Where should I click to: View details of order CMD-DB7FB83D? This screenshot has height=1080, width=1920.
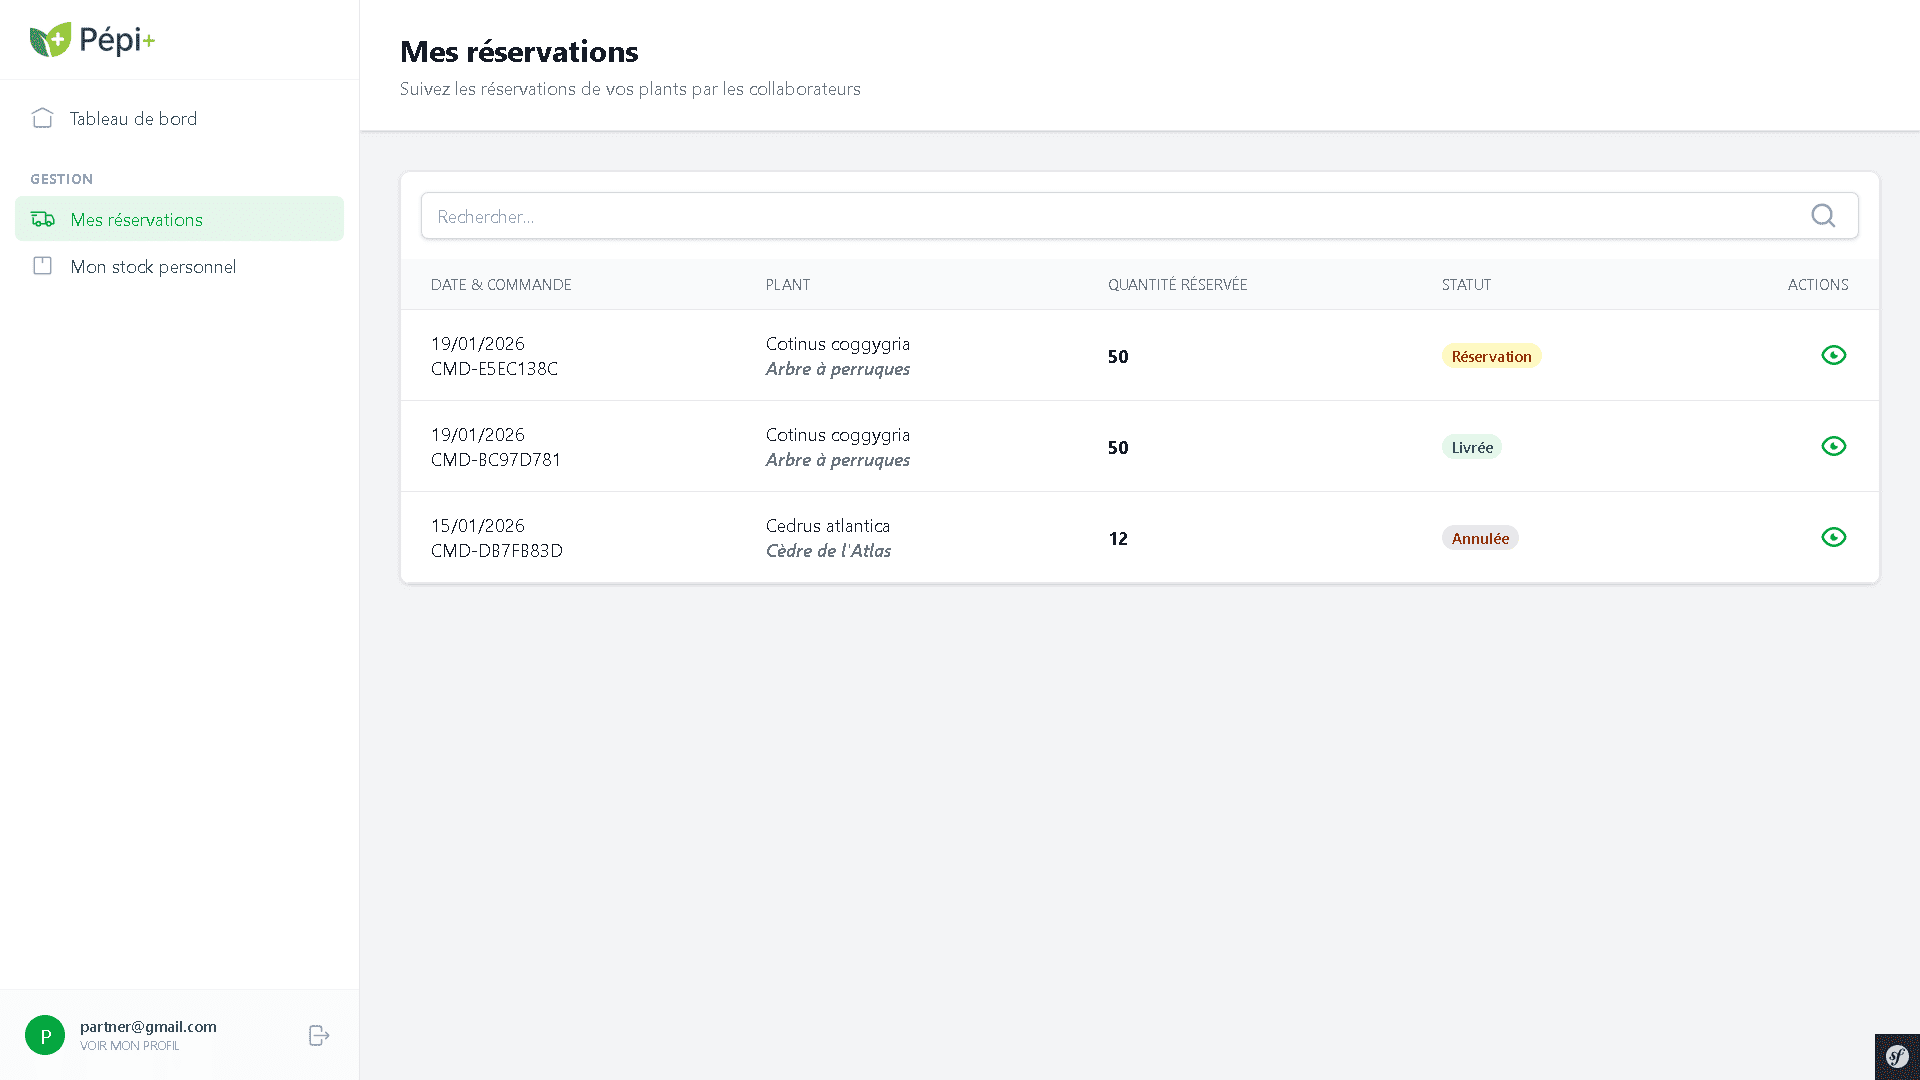(x=1833, y=537)
